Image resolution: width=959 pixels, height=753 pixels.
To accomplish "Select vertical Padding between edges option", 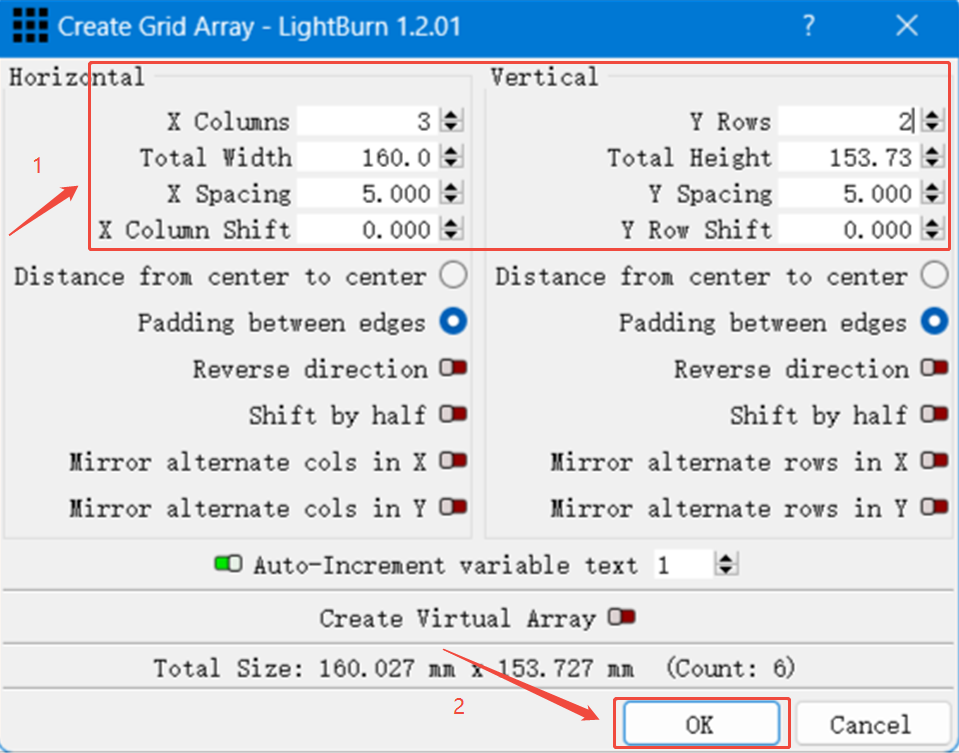I will (x=934, y=322).
